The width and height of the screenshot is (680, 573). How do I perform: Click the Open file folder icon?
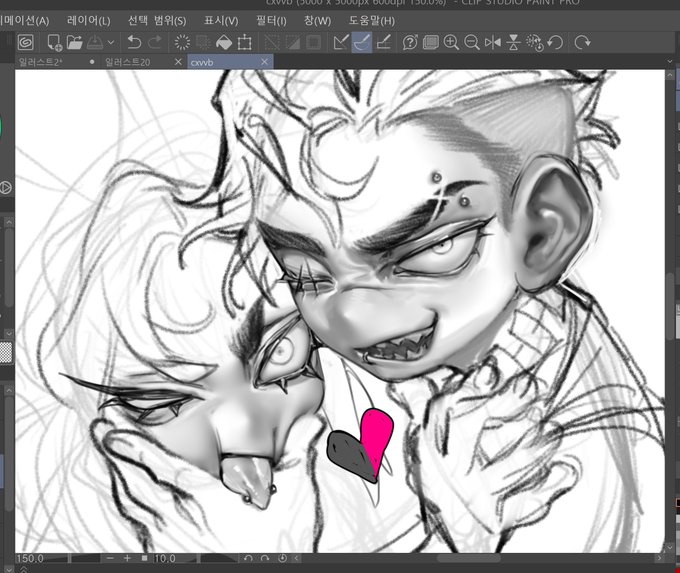pos(74,43)
